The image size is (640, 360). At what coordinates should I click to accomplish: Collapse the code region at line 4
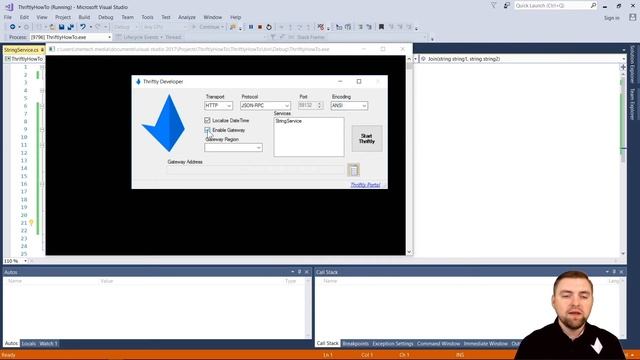tap(42, 91)
